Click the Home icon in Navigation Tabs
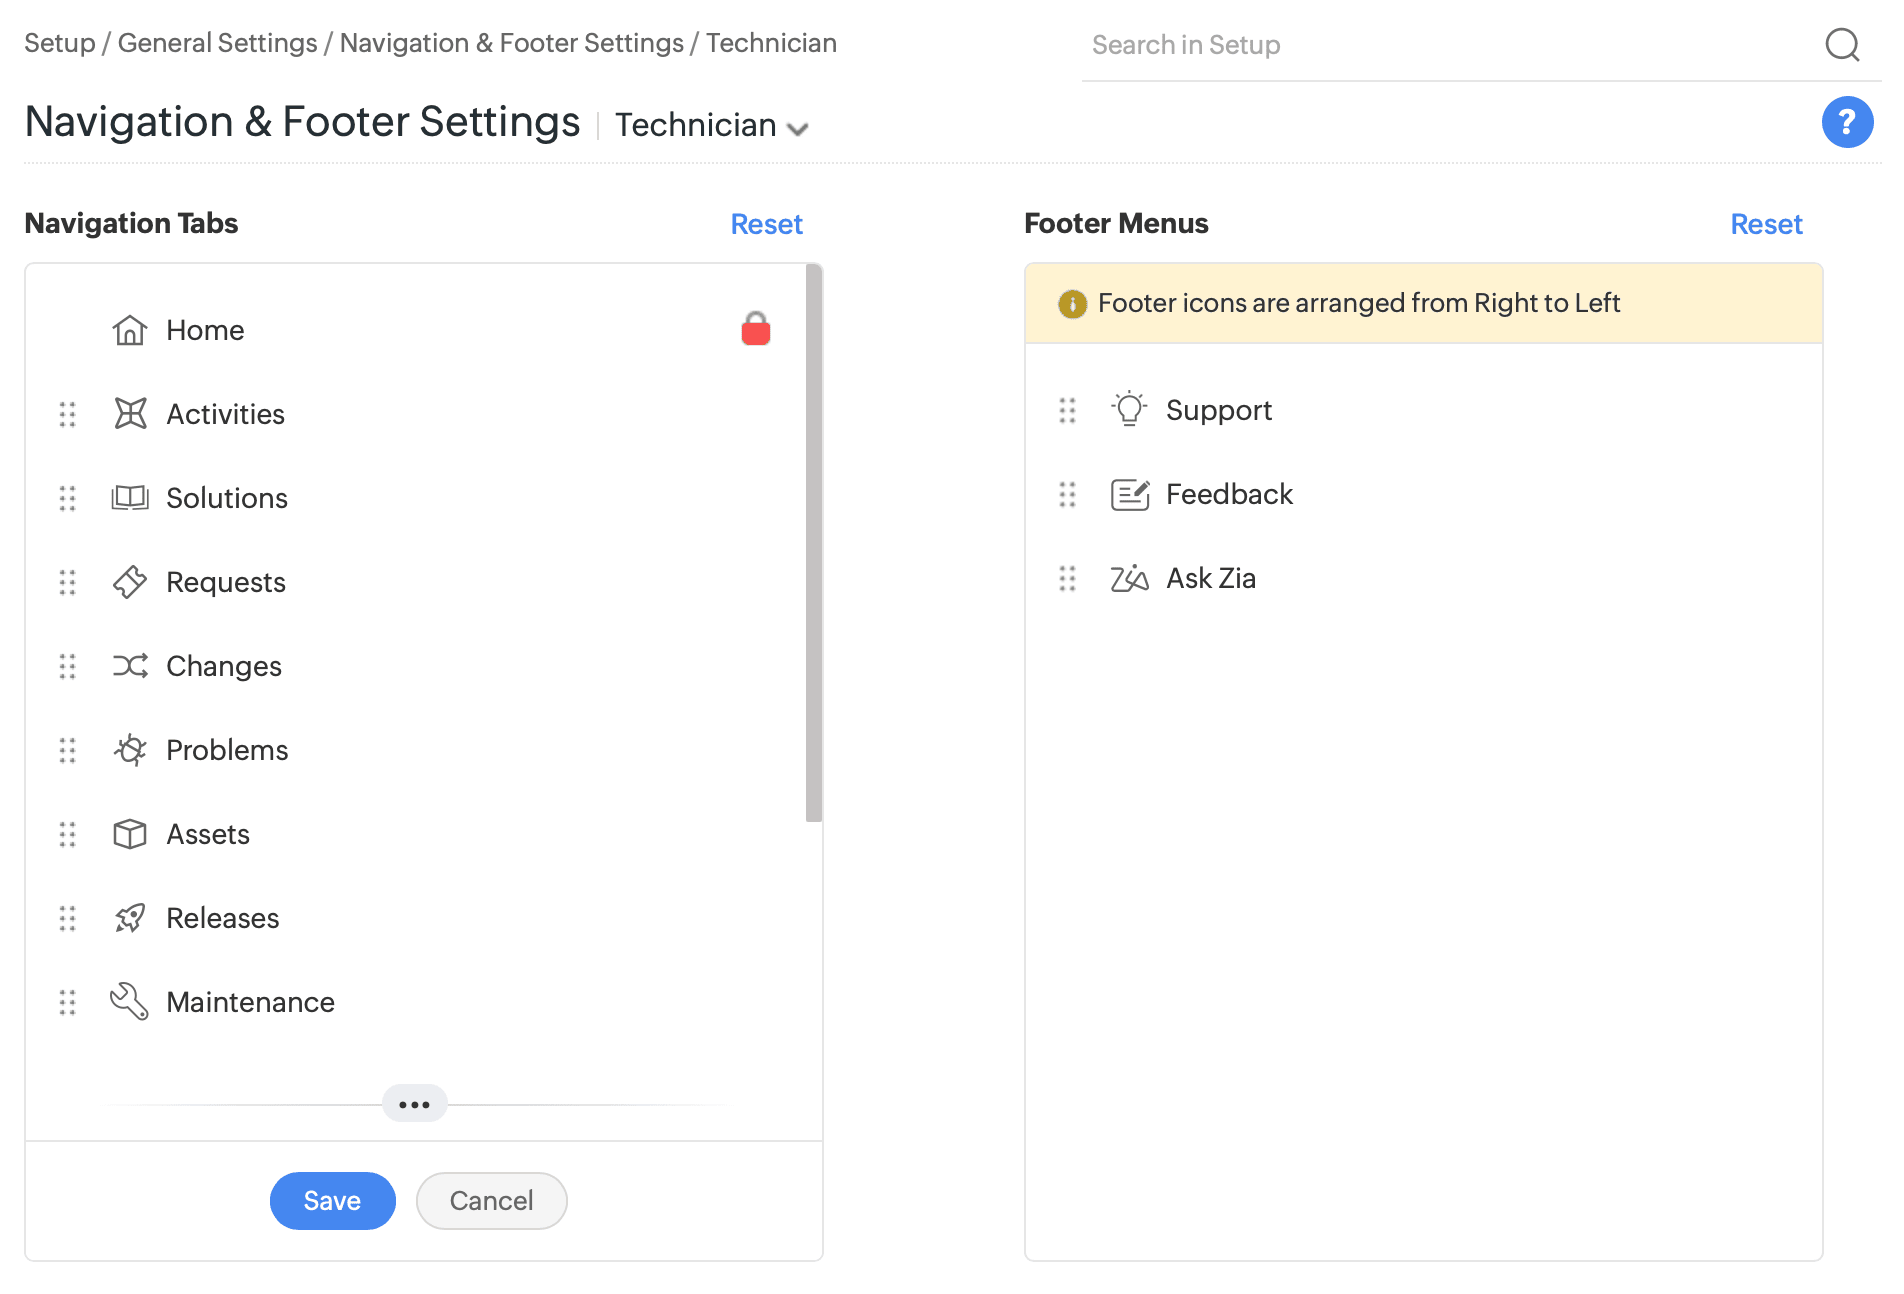The width and height of the screenshot is (1904, 1294). coord(129,330)
